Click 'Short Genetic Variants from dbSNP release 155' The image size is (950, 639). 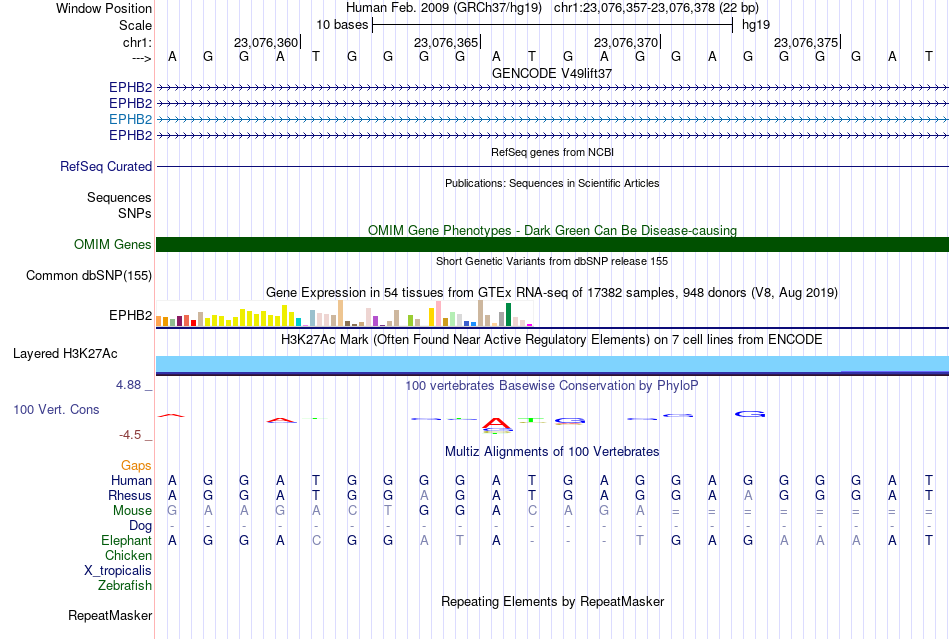click(x=552, y=261)
